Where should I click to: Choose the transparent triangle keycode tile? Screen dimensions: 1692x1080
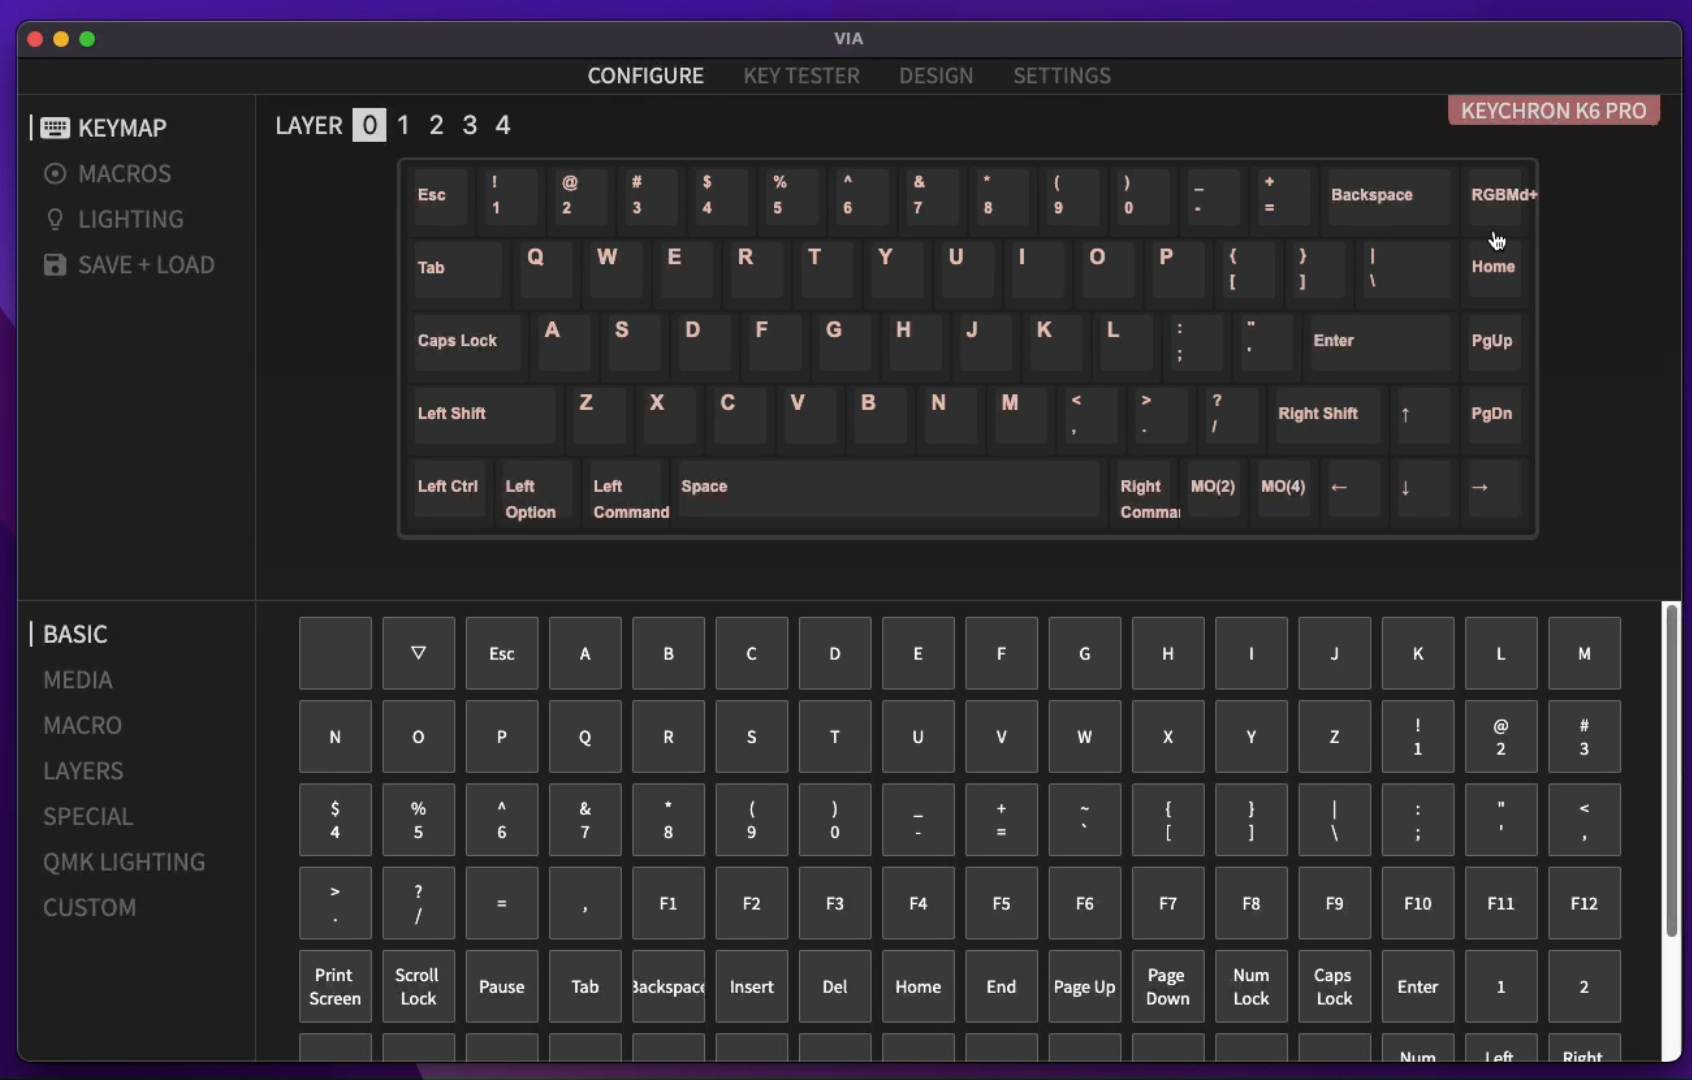tap(418, 653)
